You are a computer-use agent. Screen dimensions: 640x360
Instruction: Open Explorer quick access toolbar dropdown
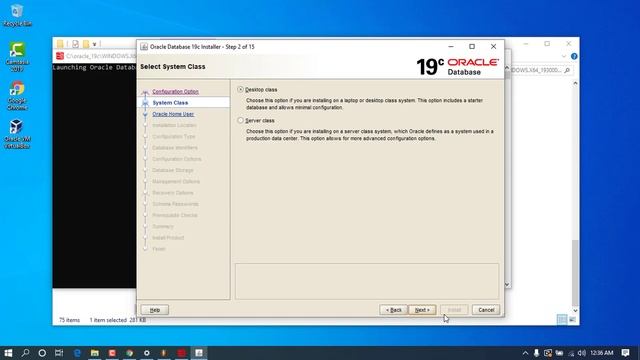coord(94,44)
